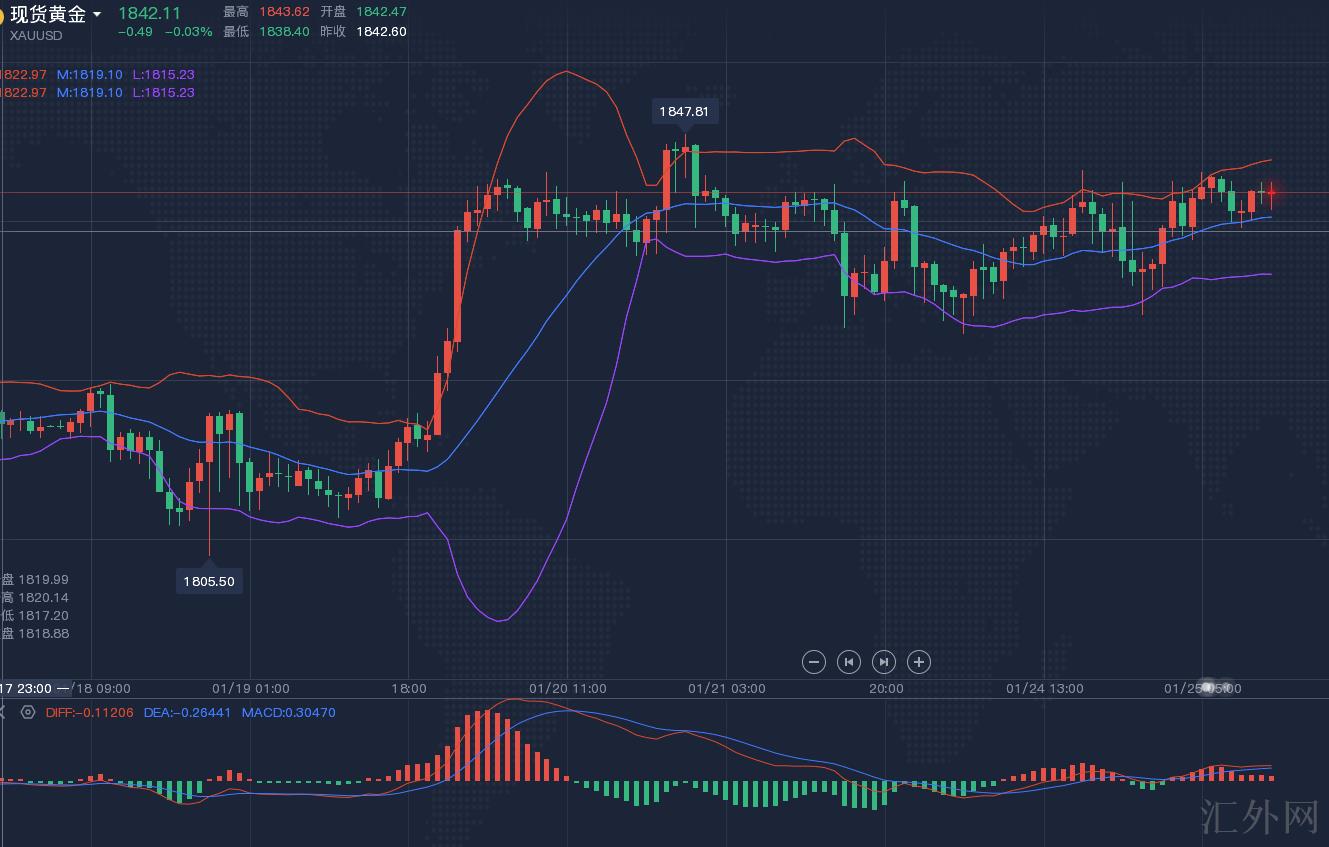Click the 1847.81 high price marker
The image size is (1329, 847).
pos(684,112)
